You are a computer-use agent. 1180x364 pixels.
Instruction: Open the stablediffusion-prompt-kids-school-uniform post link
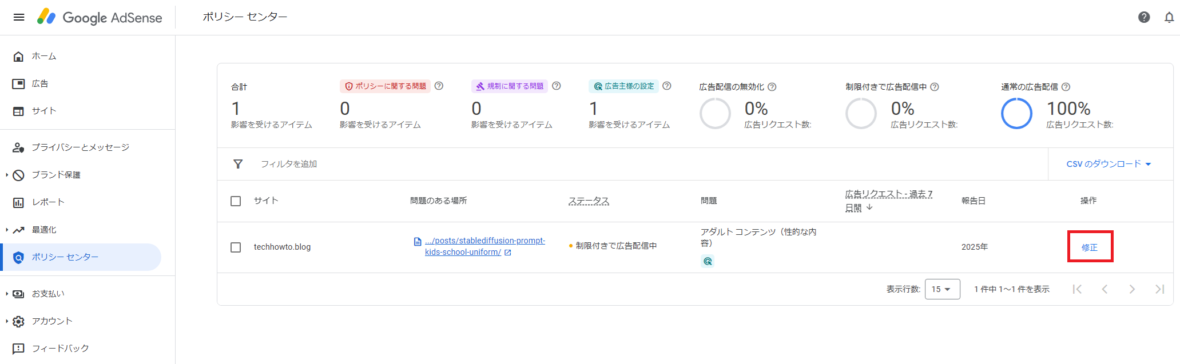click(x=485, y=247)
